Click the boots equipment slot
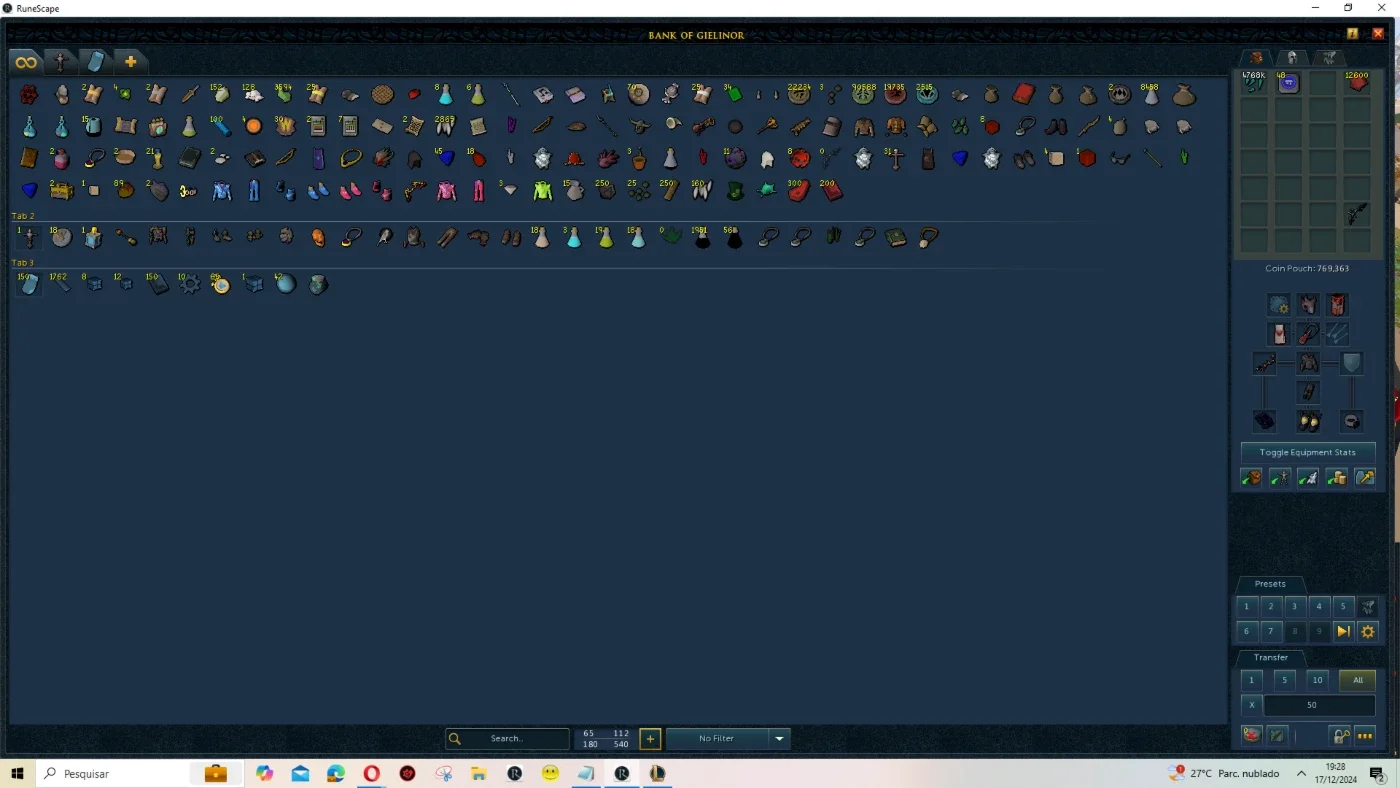Image resolution: width=1400 pixels, height=788 pixels. click(x=1308, y=421)
